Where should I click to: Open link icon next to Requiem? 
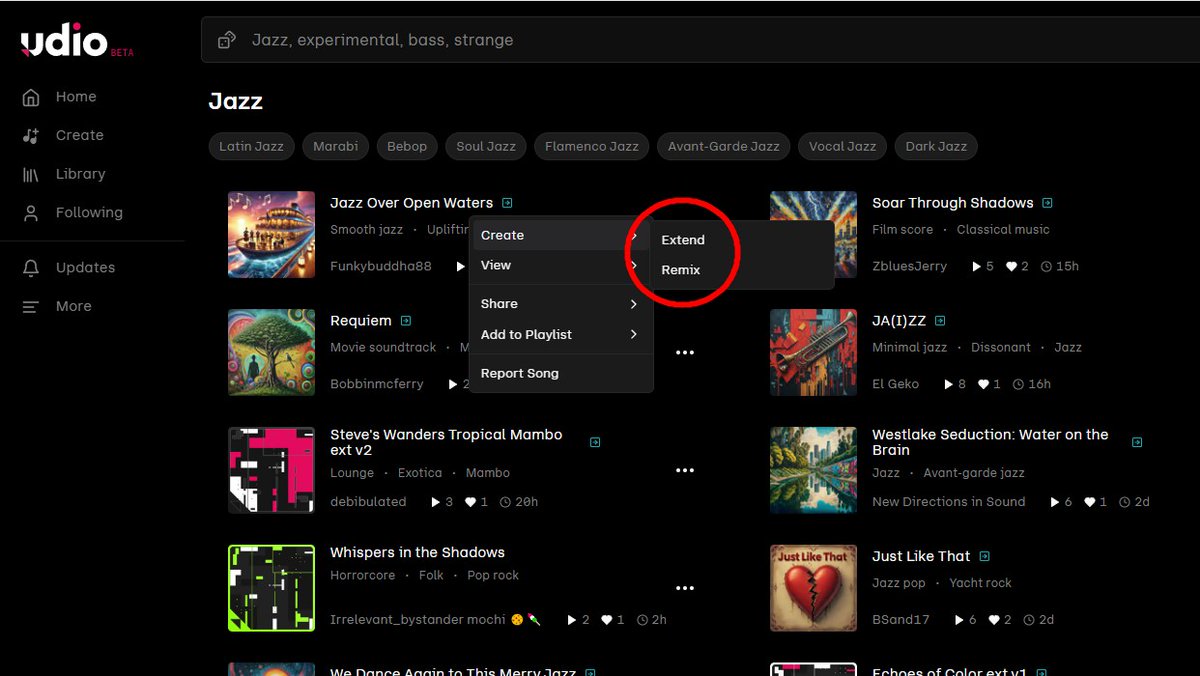point(406,321)
